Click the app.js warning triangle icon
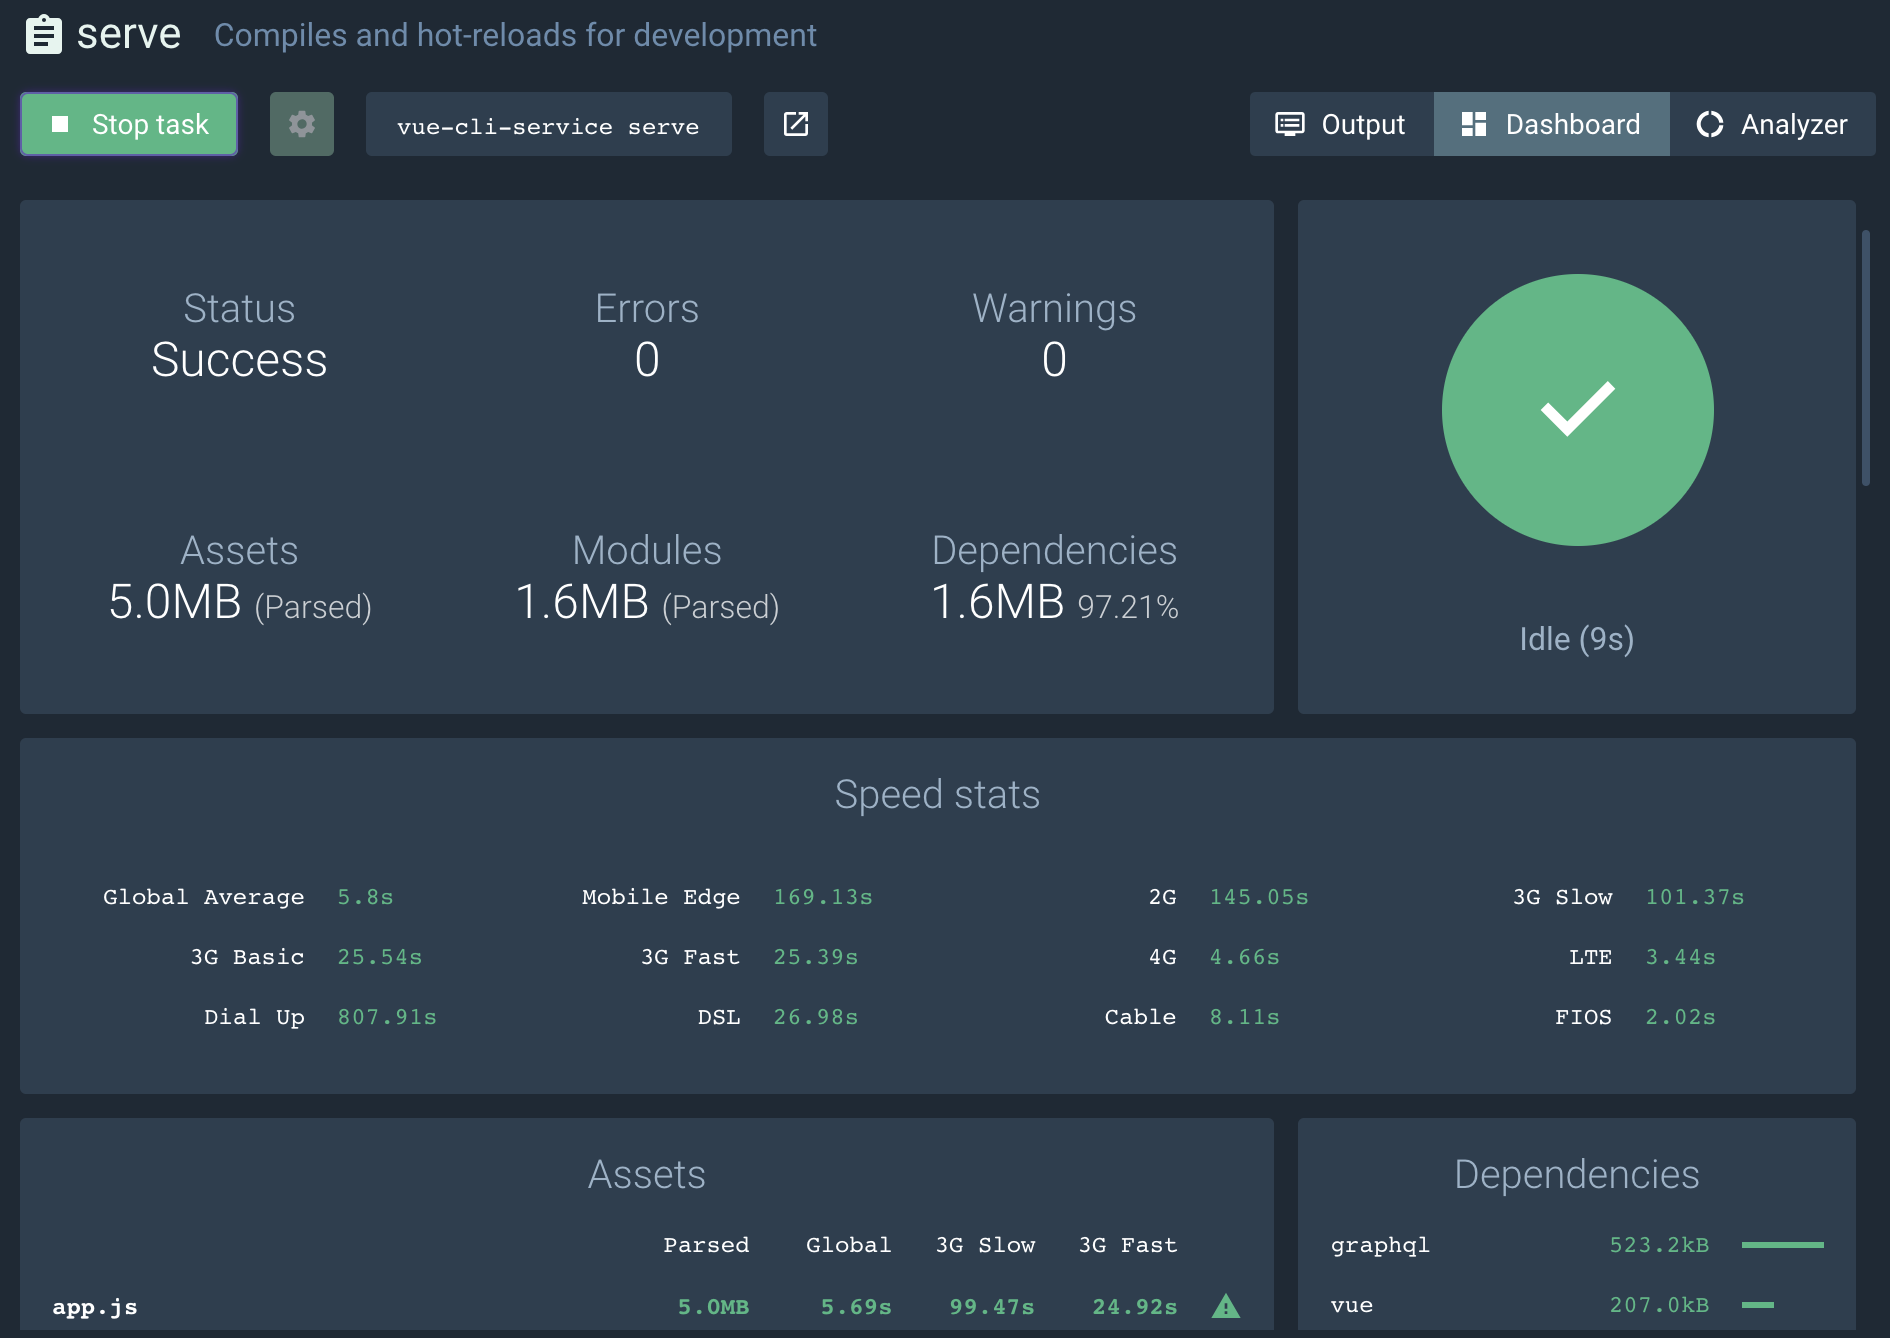Image resolution: width=1890 pixels, height=1338 pixels. click(x=1226, y=1306)
